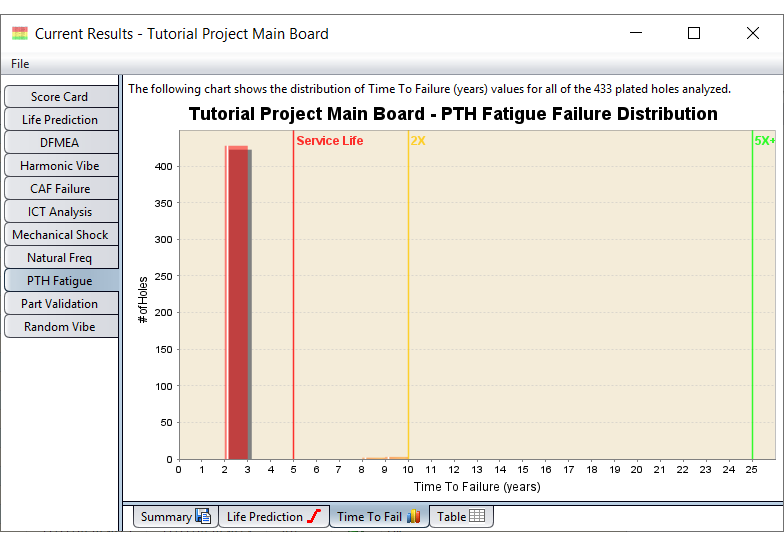This screenshot has height=536, width=784.
Task: Select the PTH Fatigue button
Action: pos(61,280)
